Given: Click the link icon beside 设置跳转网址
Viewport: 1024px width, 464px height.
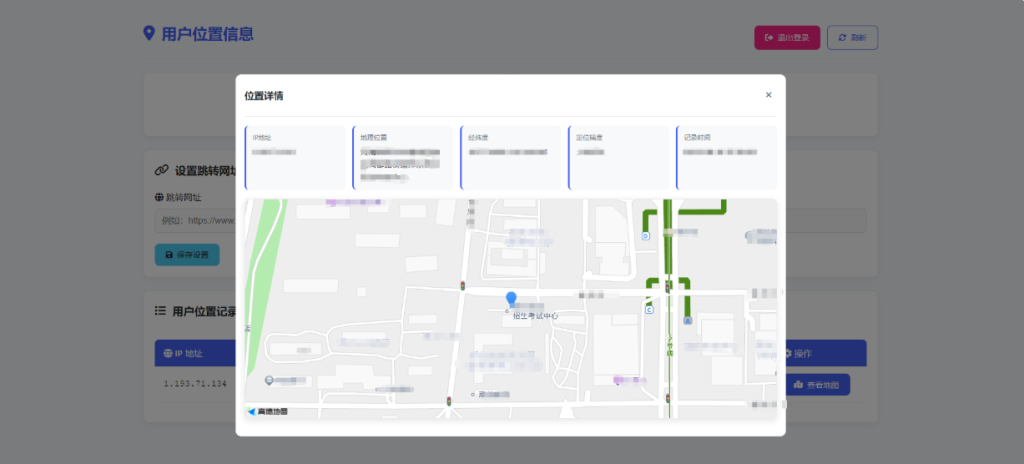Looking at the screenshot, I should [x=161, y=171].
